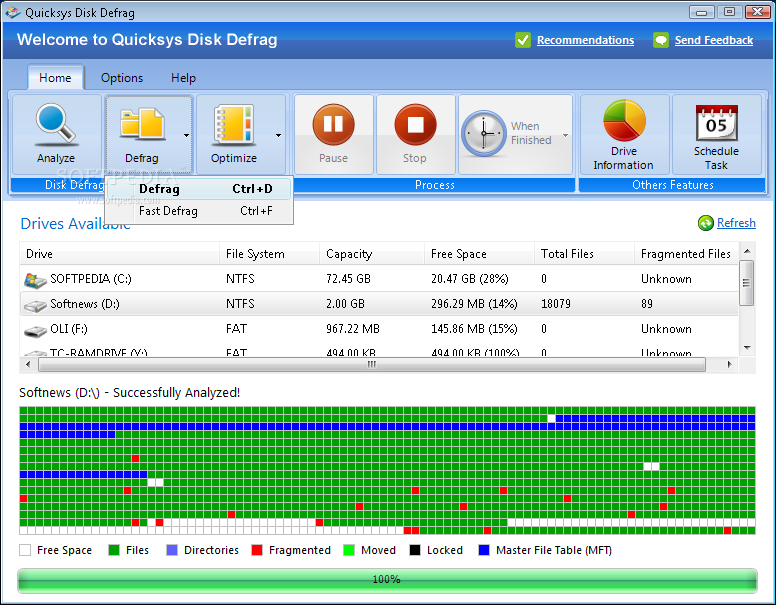This screenshot has height=605, width=776.
Task: Sort by the Drive column header
Action: pyautogui.click(x=119, y=253)
